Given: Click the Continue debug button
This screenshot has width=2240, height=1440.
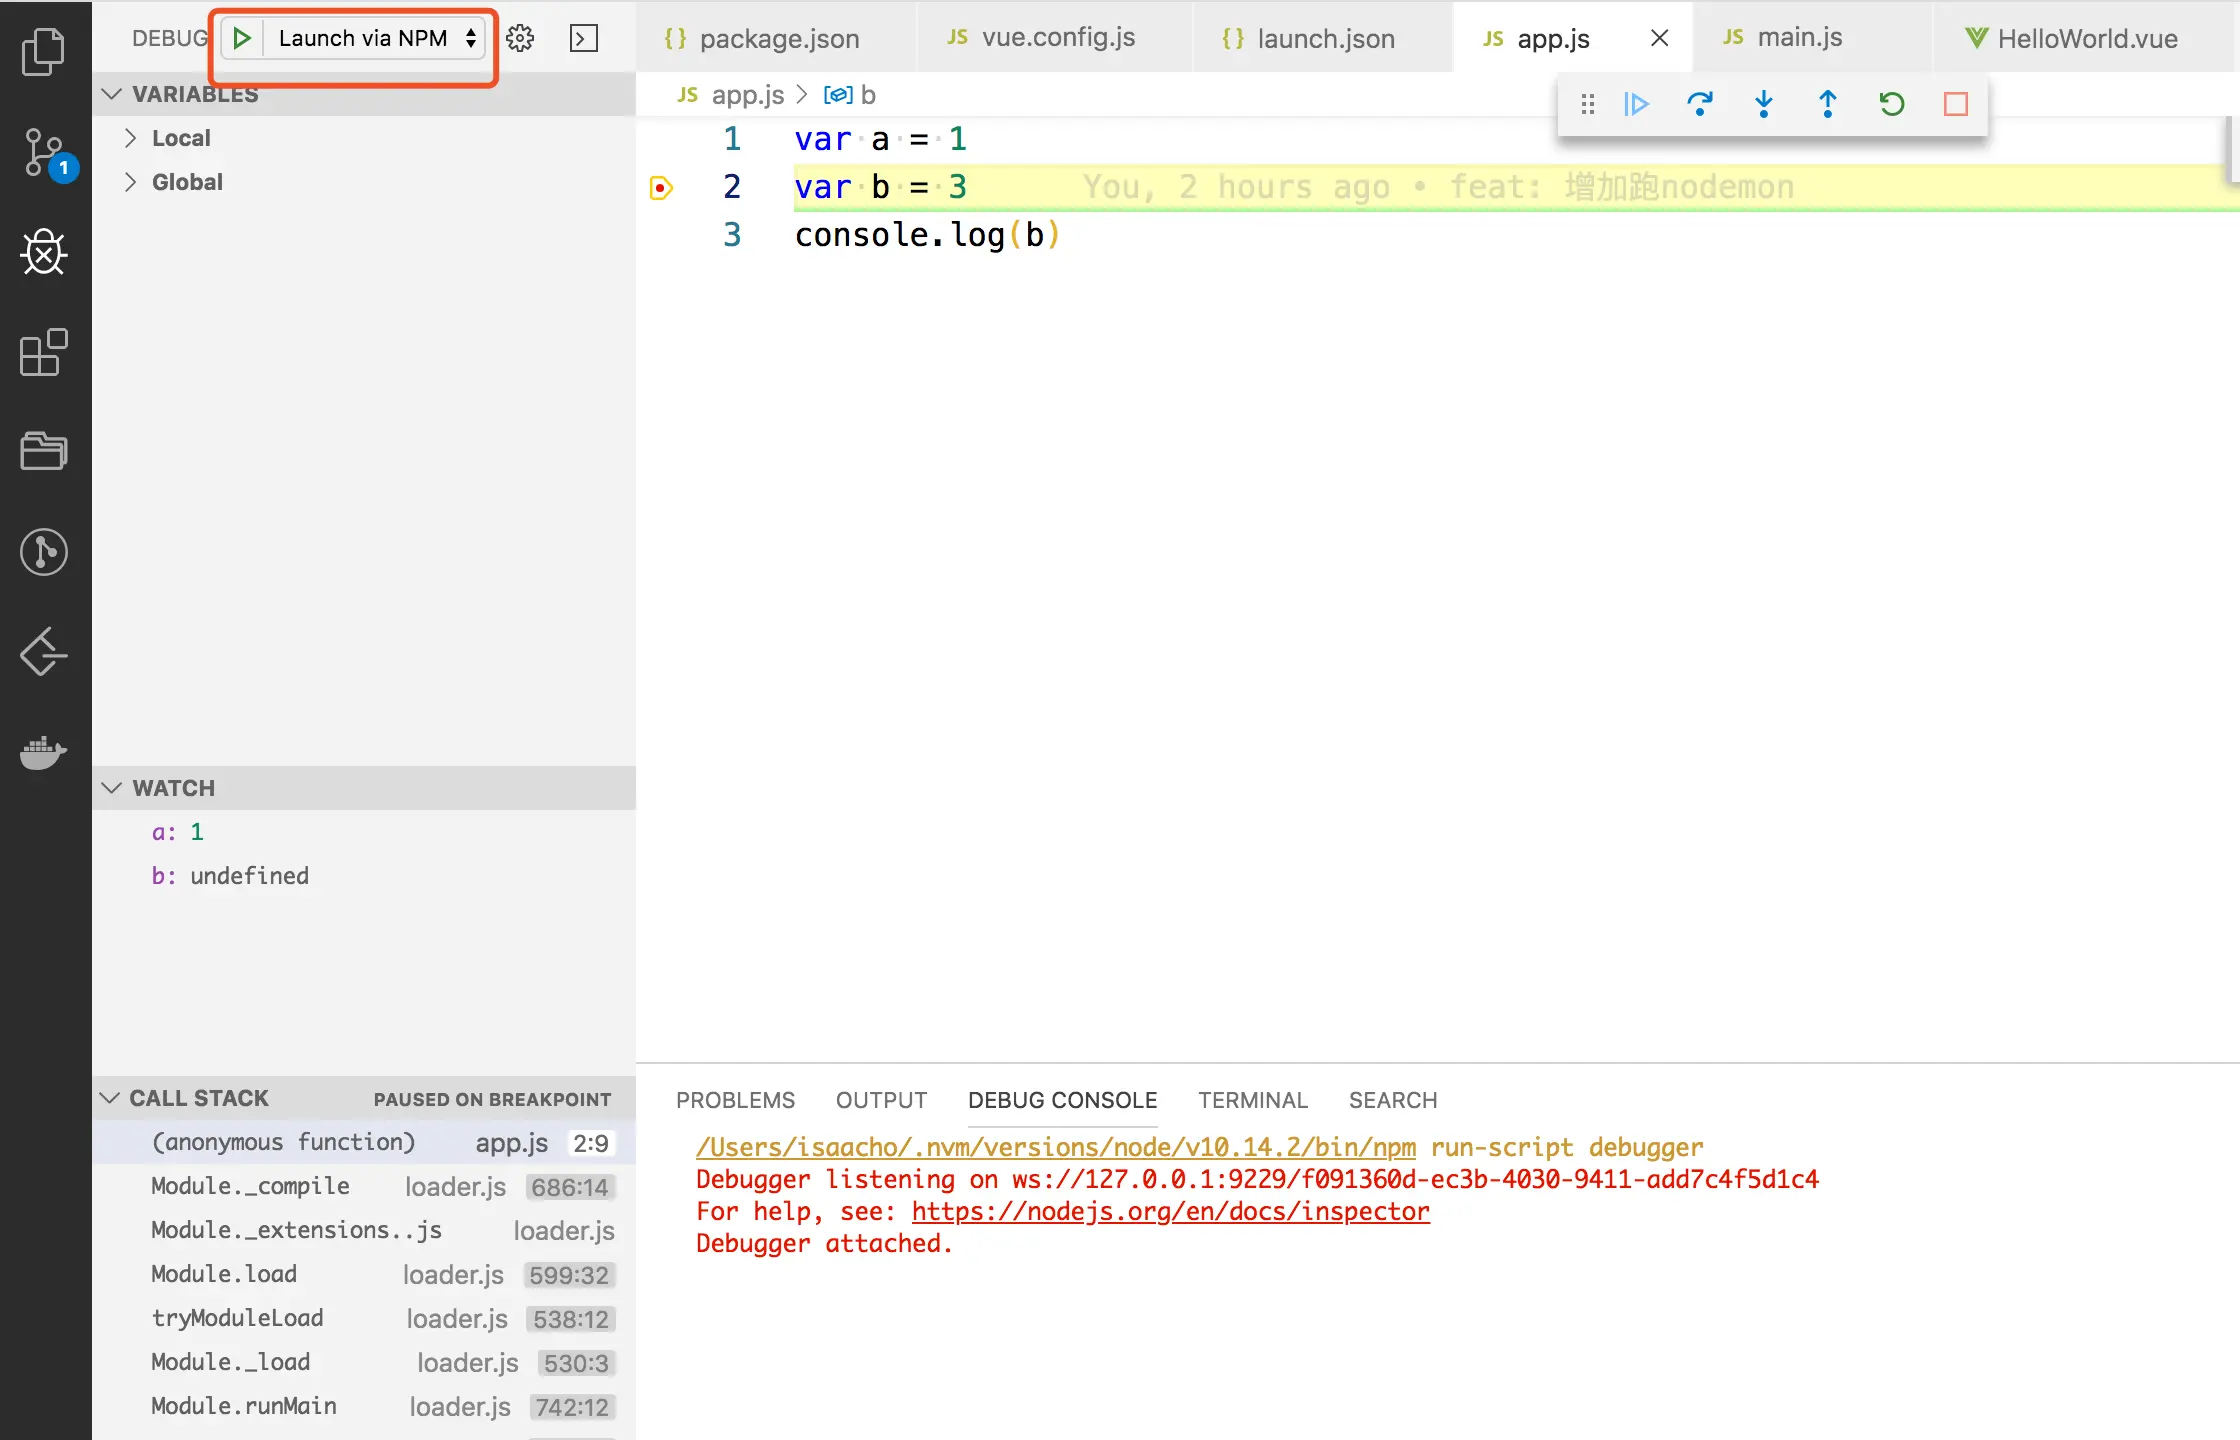Looking at the screenshot, I should 1636,104.
